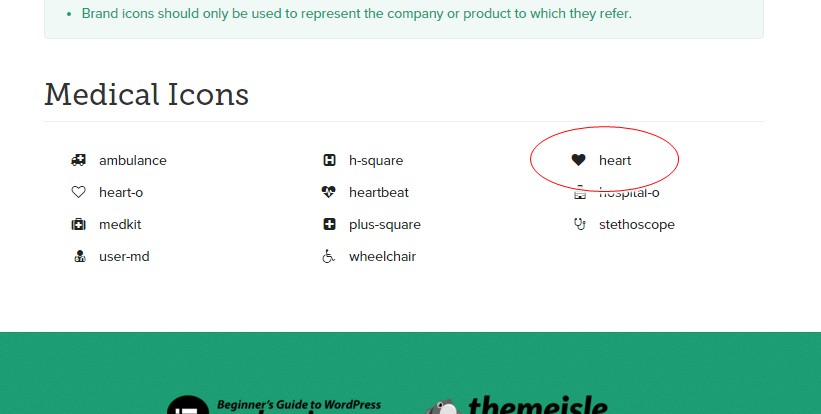This screenshot has width=821, height=414.
Task: Open the heartbeat text link
Action: point(379,192)
